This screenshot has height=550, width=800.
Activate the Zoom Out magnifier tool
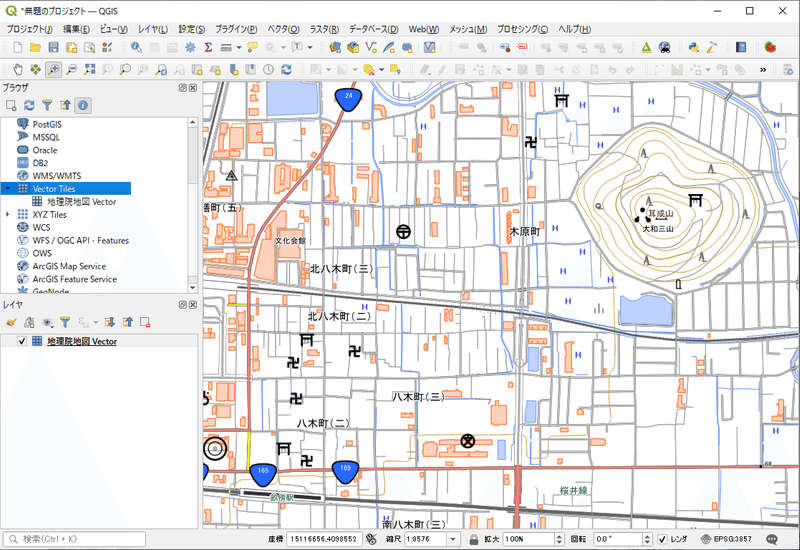click(71, 69)
